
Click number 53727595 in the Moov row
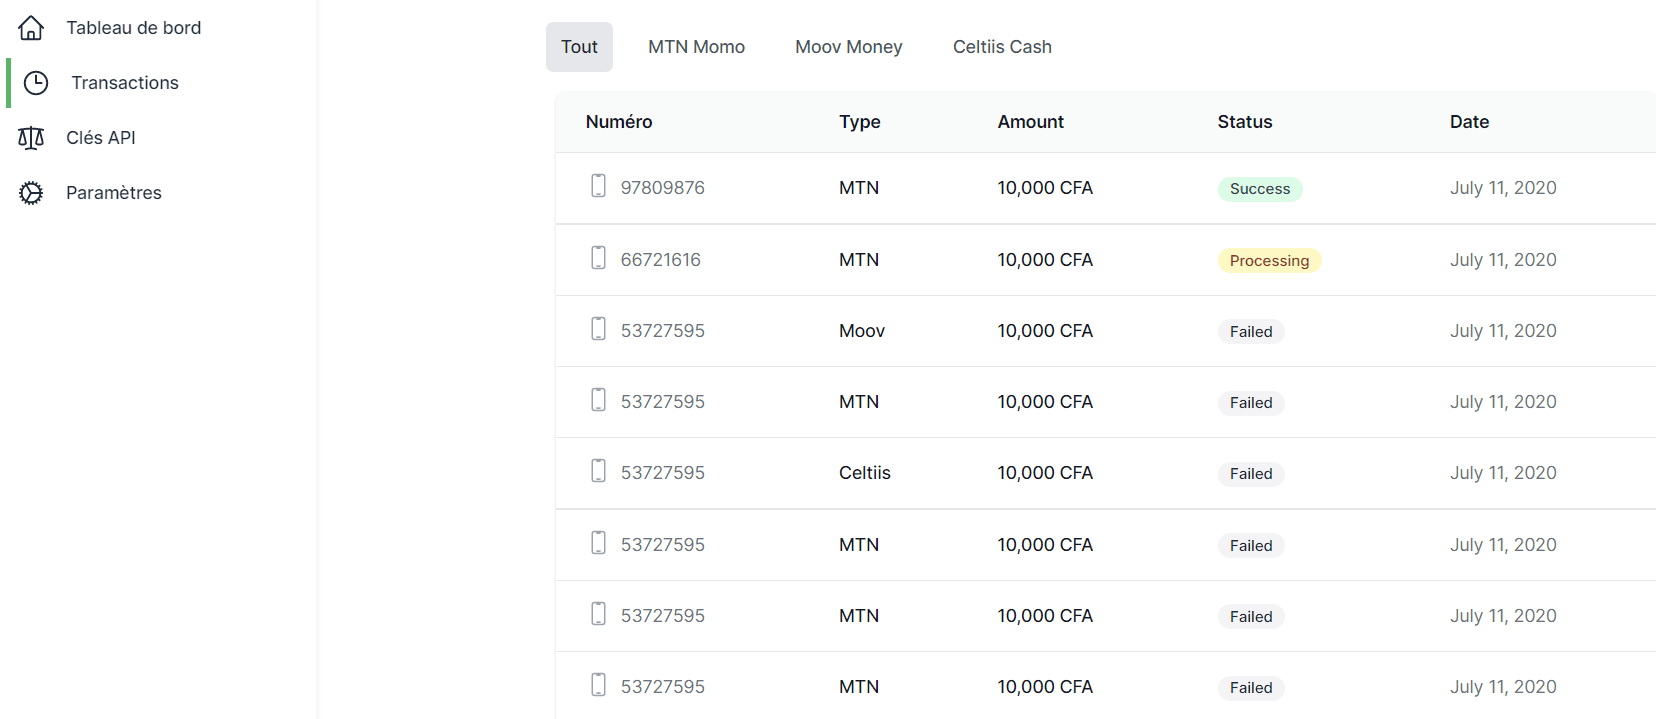click(x=662, y=331)
